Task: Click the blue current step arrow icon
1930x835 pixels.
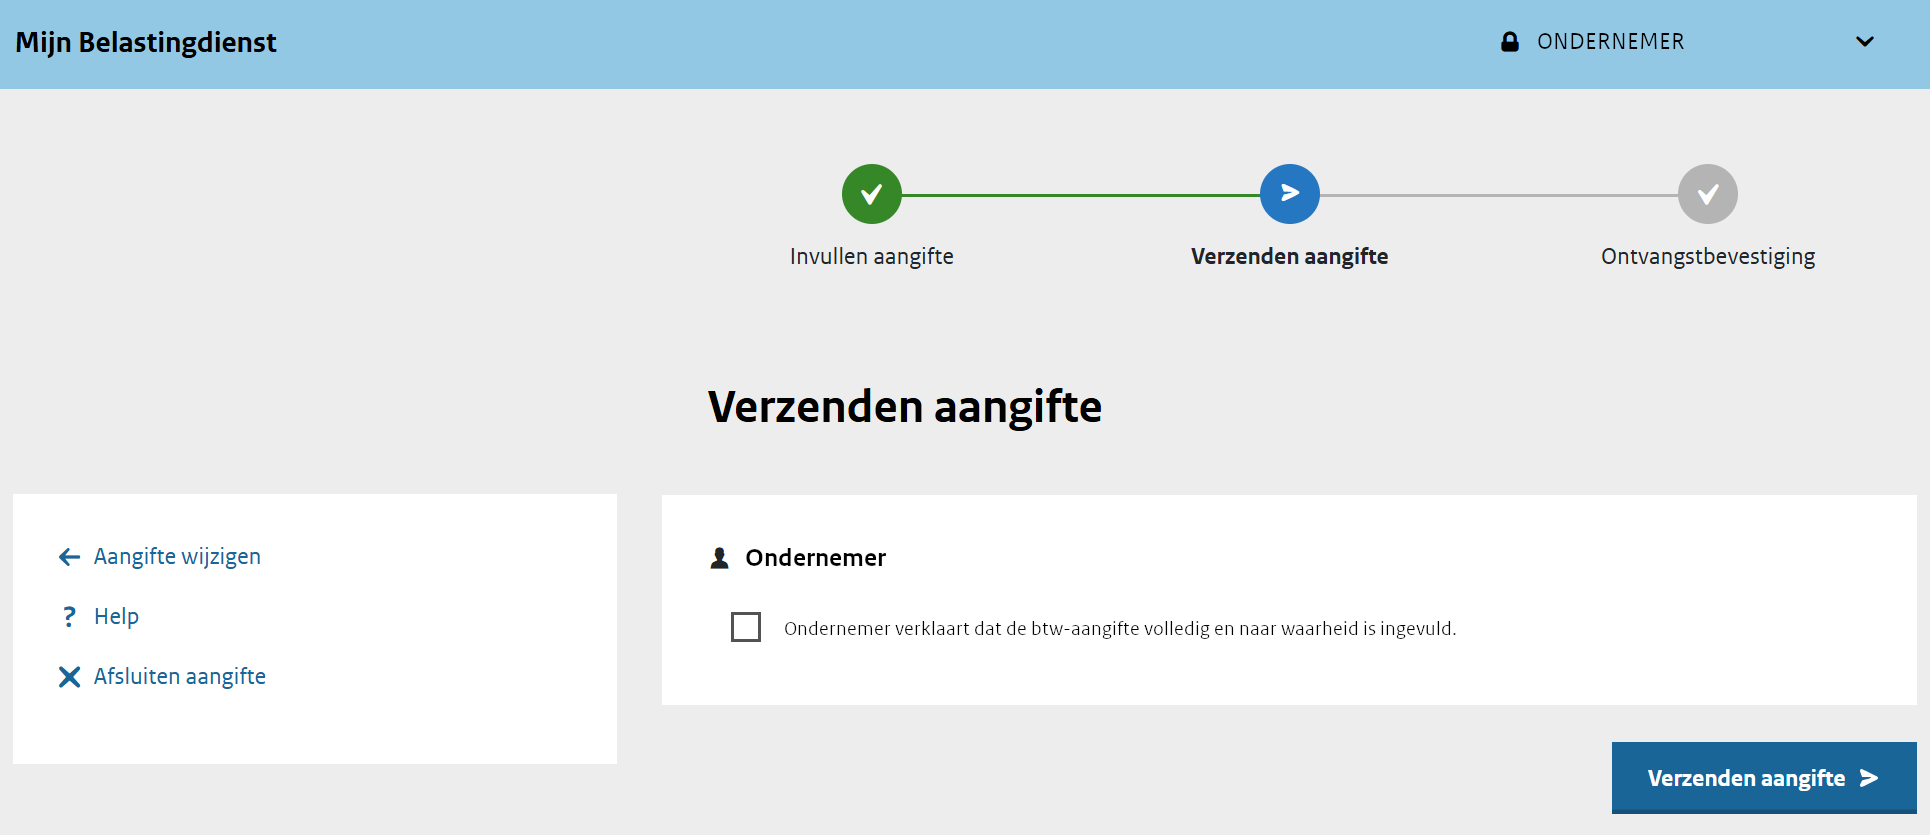Action: [x=1289, y=194]
